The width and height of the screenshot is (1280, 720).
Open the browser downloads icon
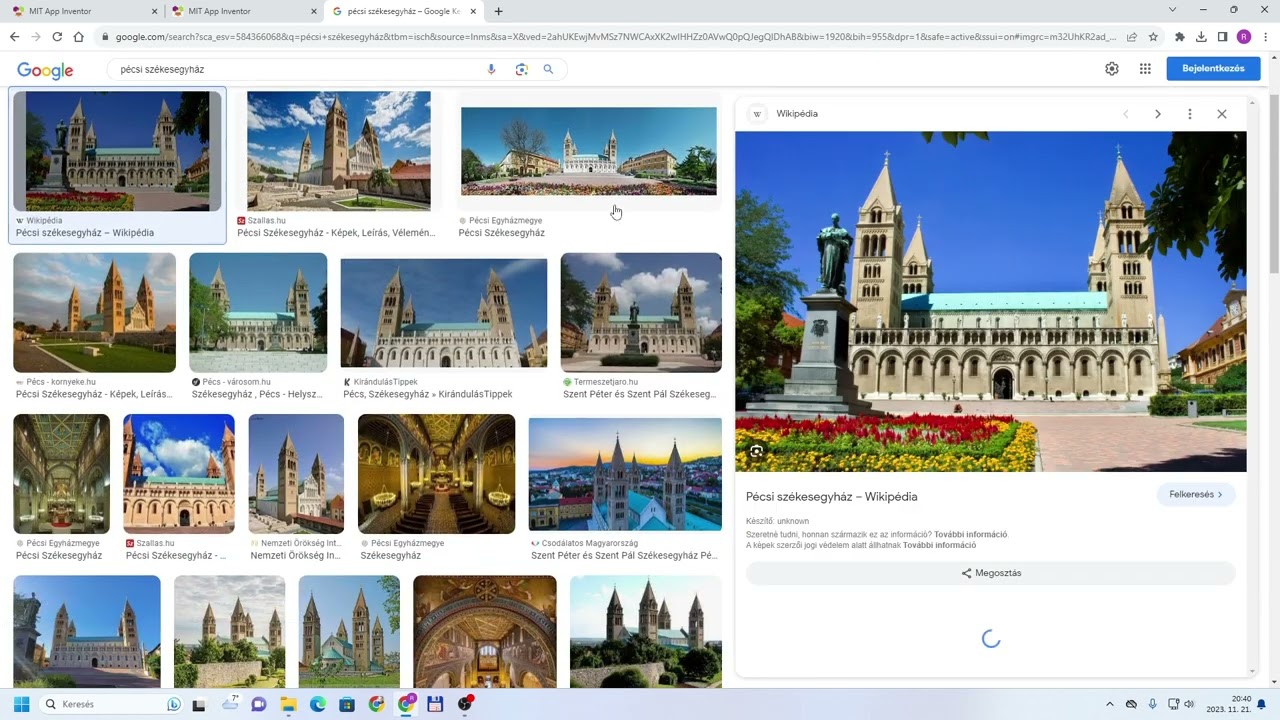[1201, 37]
